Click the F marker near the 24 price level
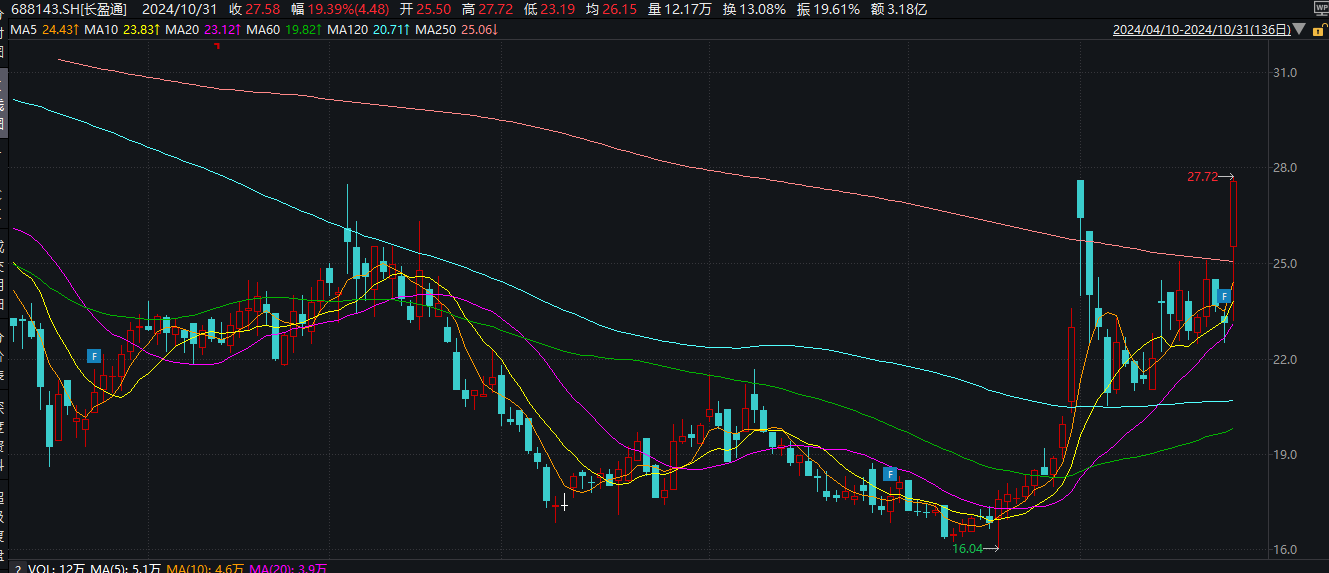This screenshot has height=573, width=1329. (x=1223, y=296)
